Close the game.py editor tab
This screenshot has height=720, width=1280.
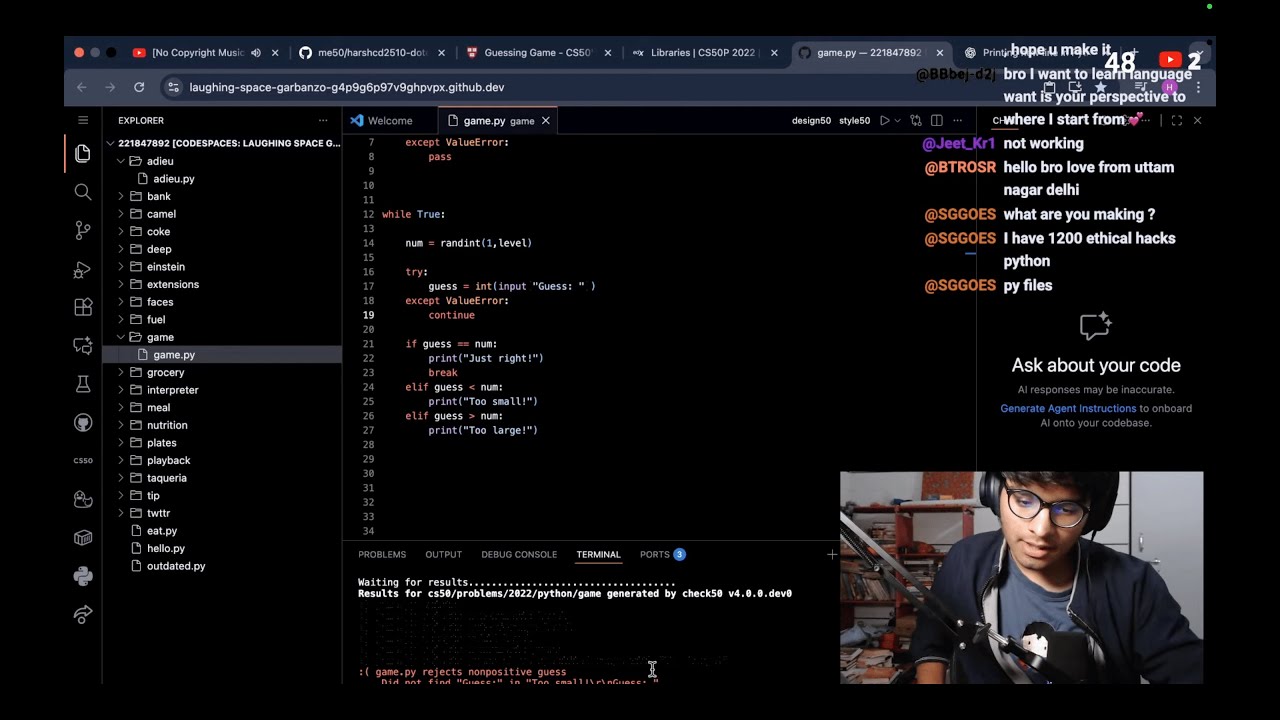[546, 121]
